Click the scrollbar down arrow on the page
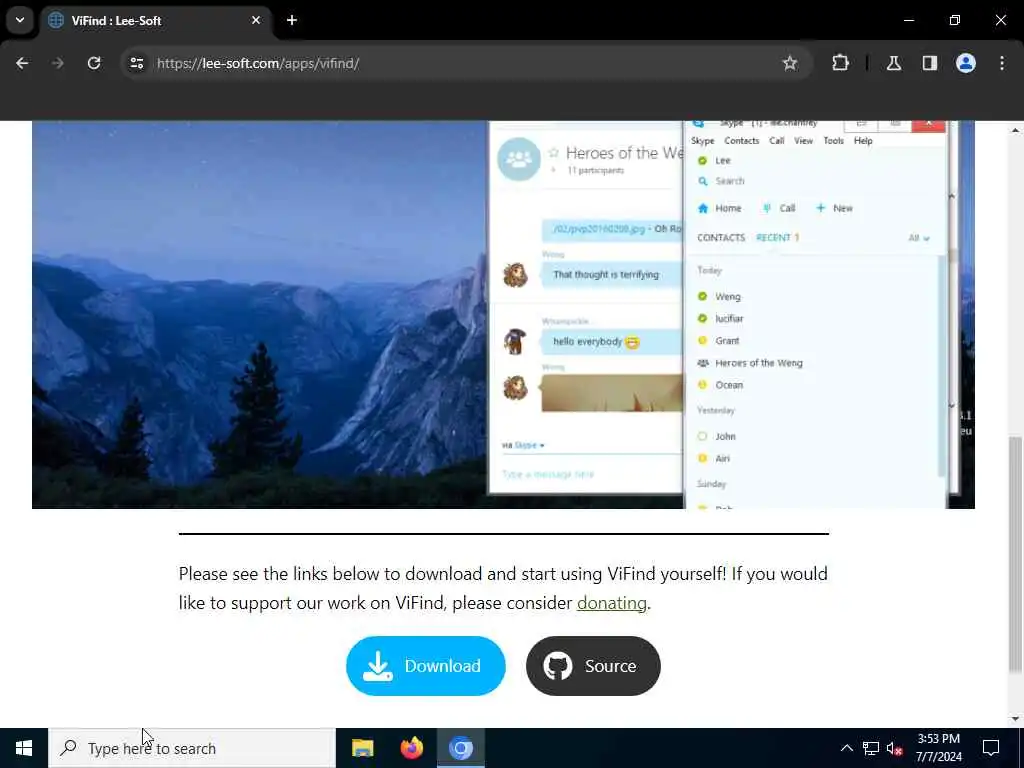Image resolution: width=1024 pixels, height=768 pixels. (x=1015, y=719)
